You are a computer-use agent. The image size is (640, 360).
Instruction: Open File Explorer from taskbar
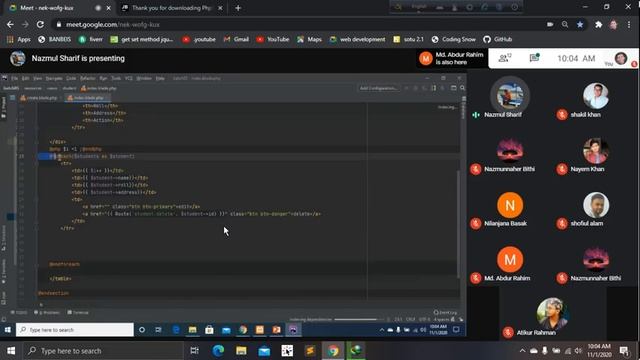click(241, 351)
